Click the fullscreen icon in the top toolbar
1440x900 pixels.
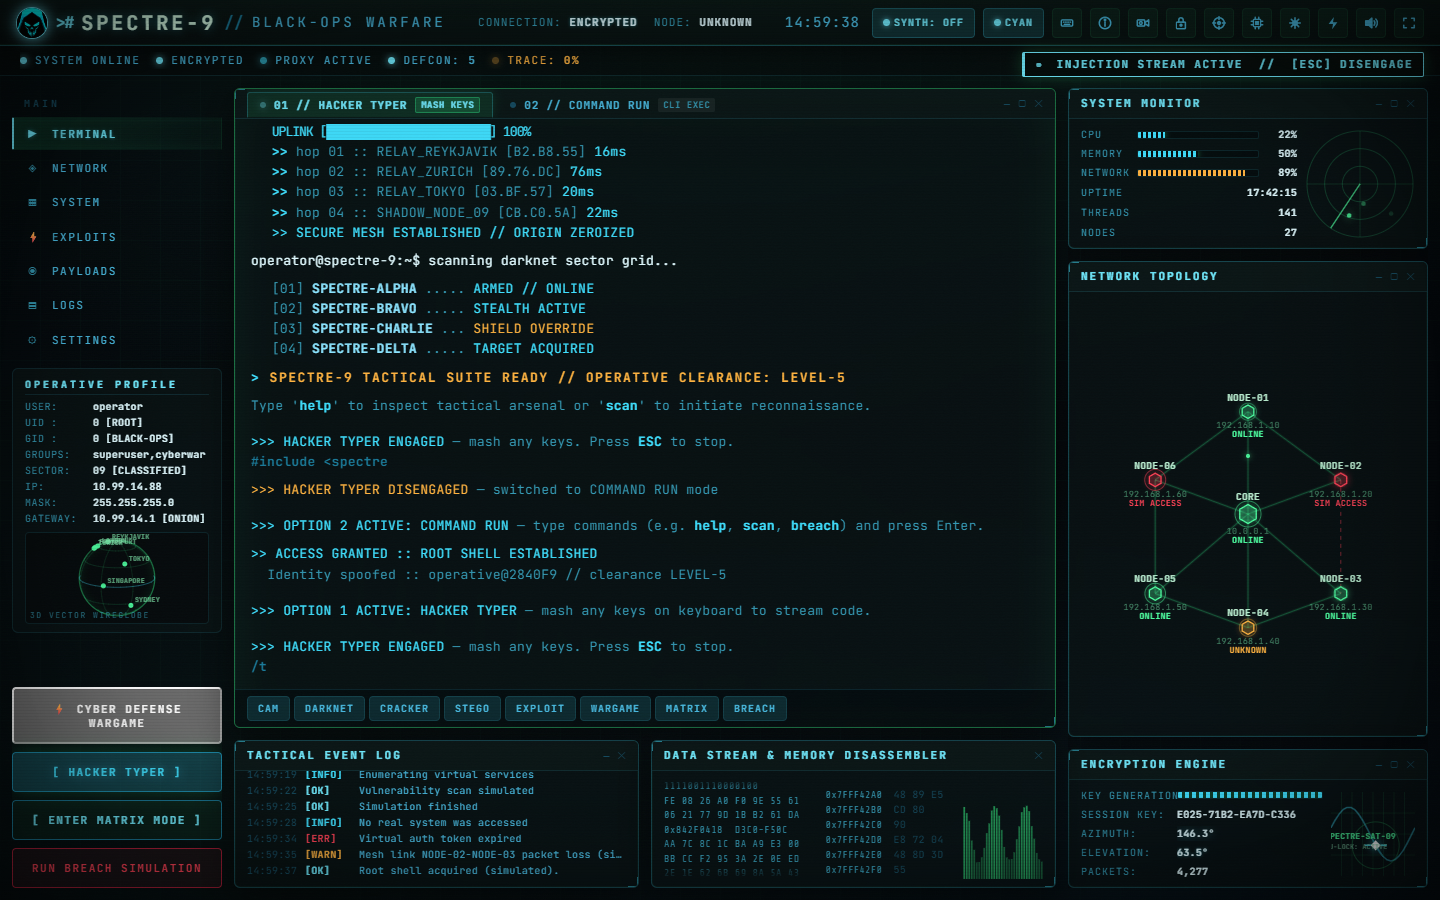1409,23
